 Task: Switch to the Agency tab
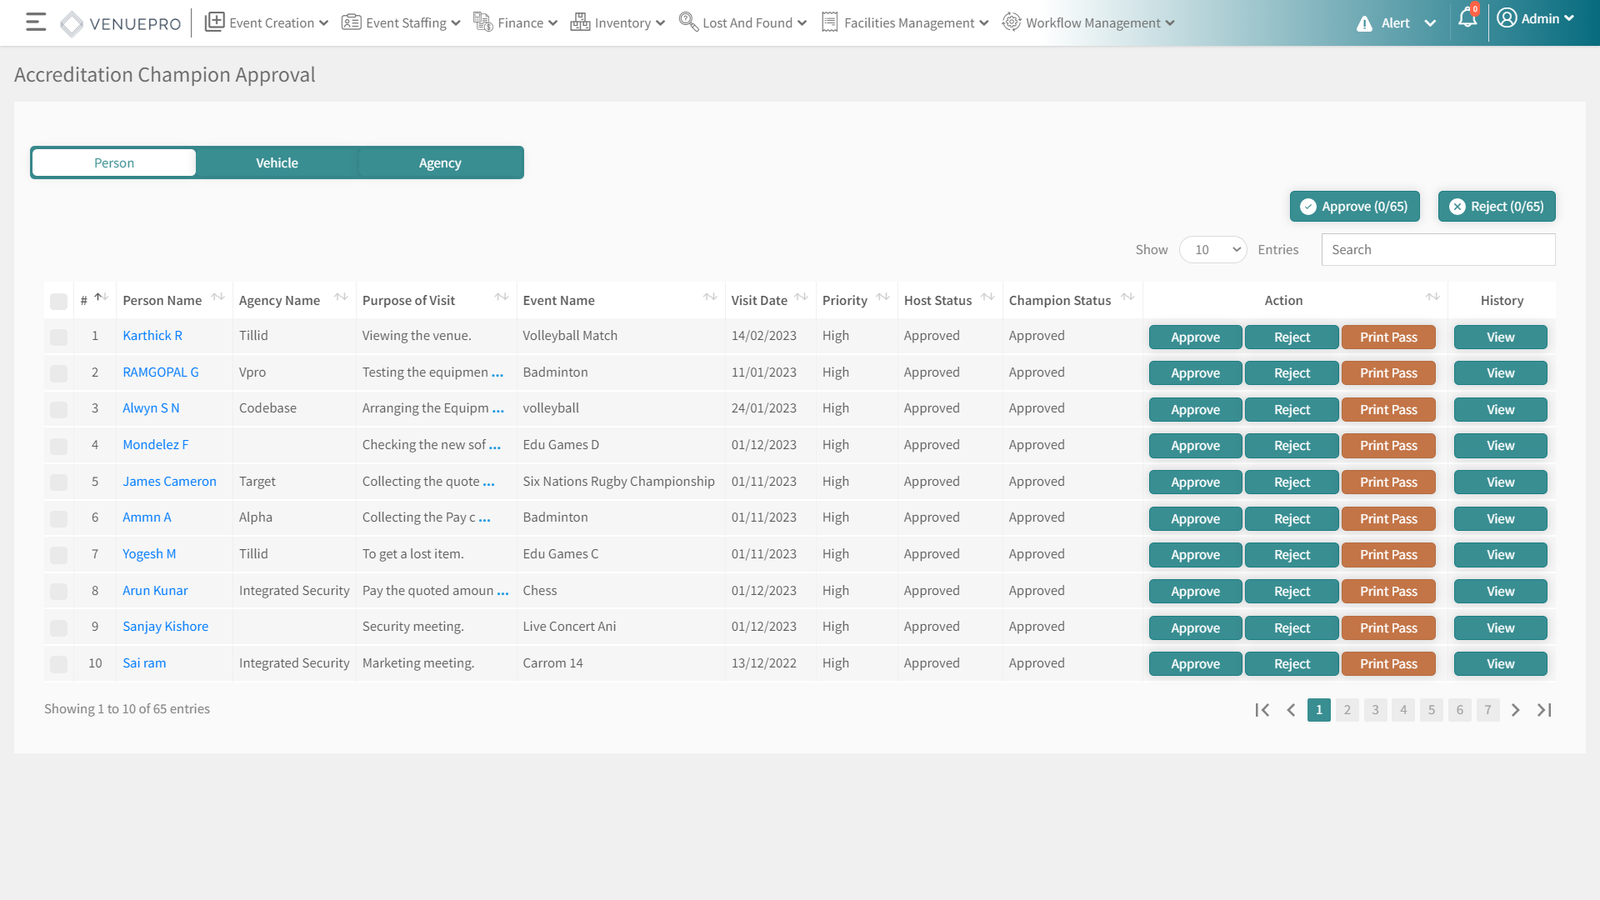[440, 163]
